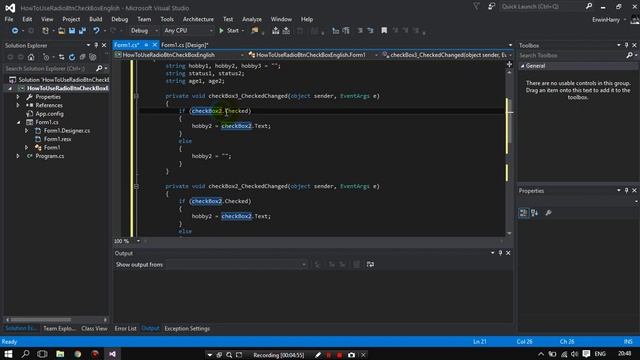
Task: Click the Increase indent toolbar icon
Action: pos(346,31)
